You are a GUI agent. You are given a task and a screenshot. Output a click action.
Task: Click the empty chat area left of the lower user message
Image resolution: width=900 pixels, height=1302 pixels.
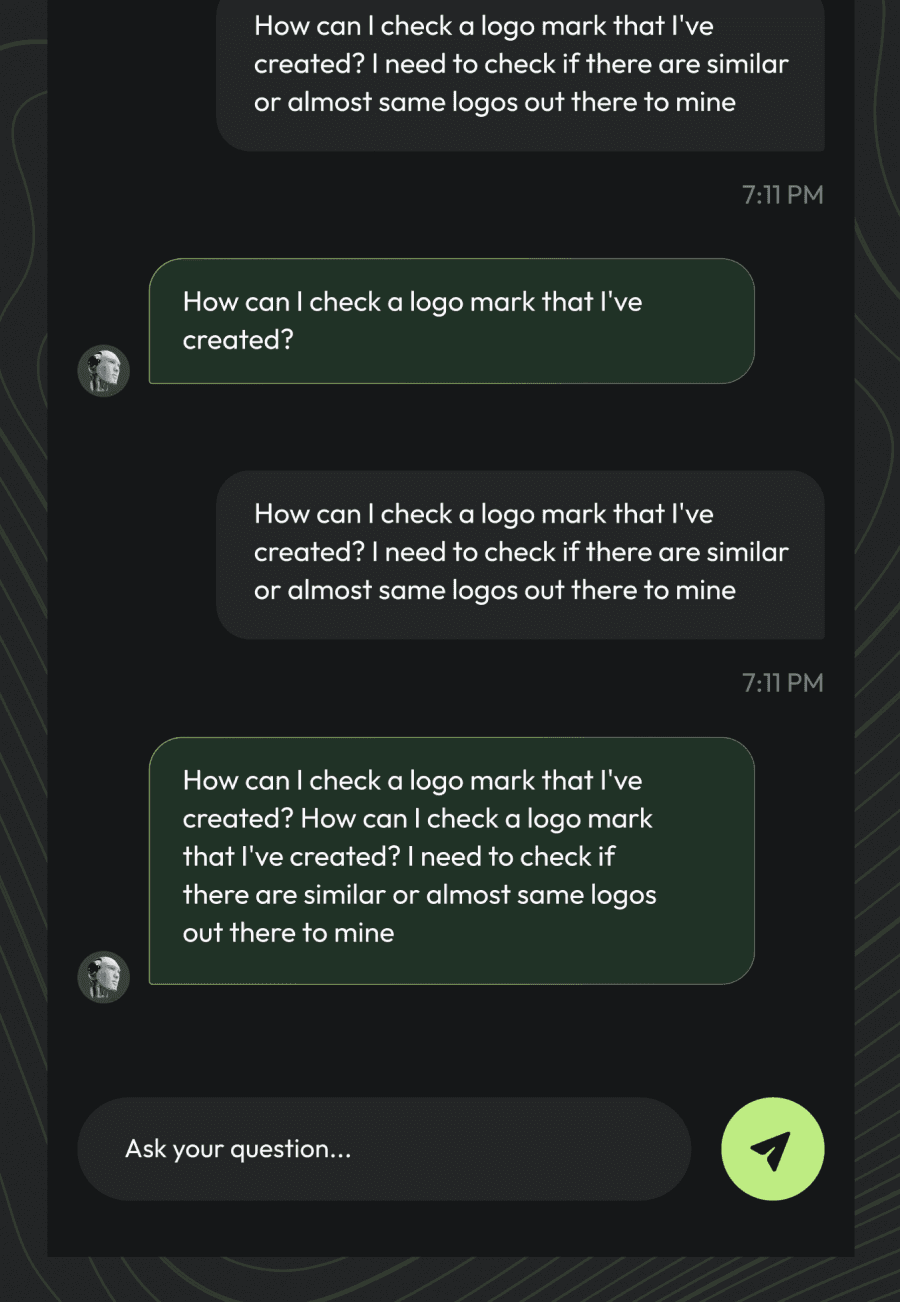pos(130,555)
